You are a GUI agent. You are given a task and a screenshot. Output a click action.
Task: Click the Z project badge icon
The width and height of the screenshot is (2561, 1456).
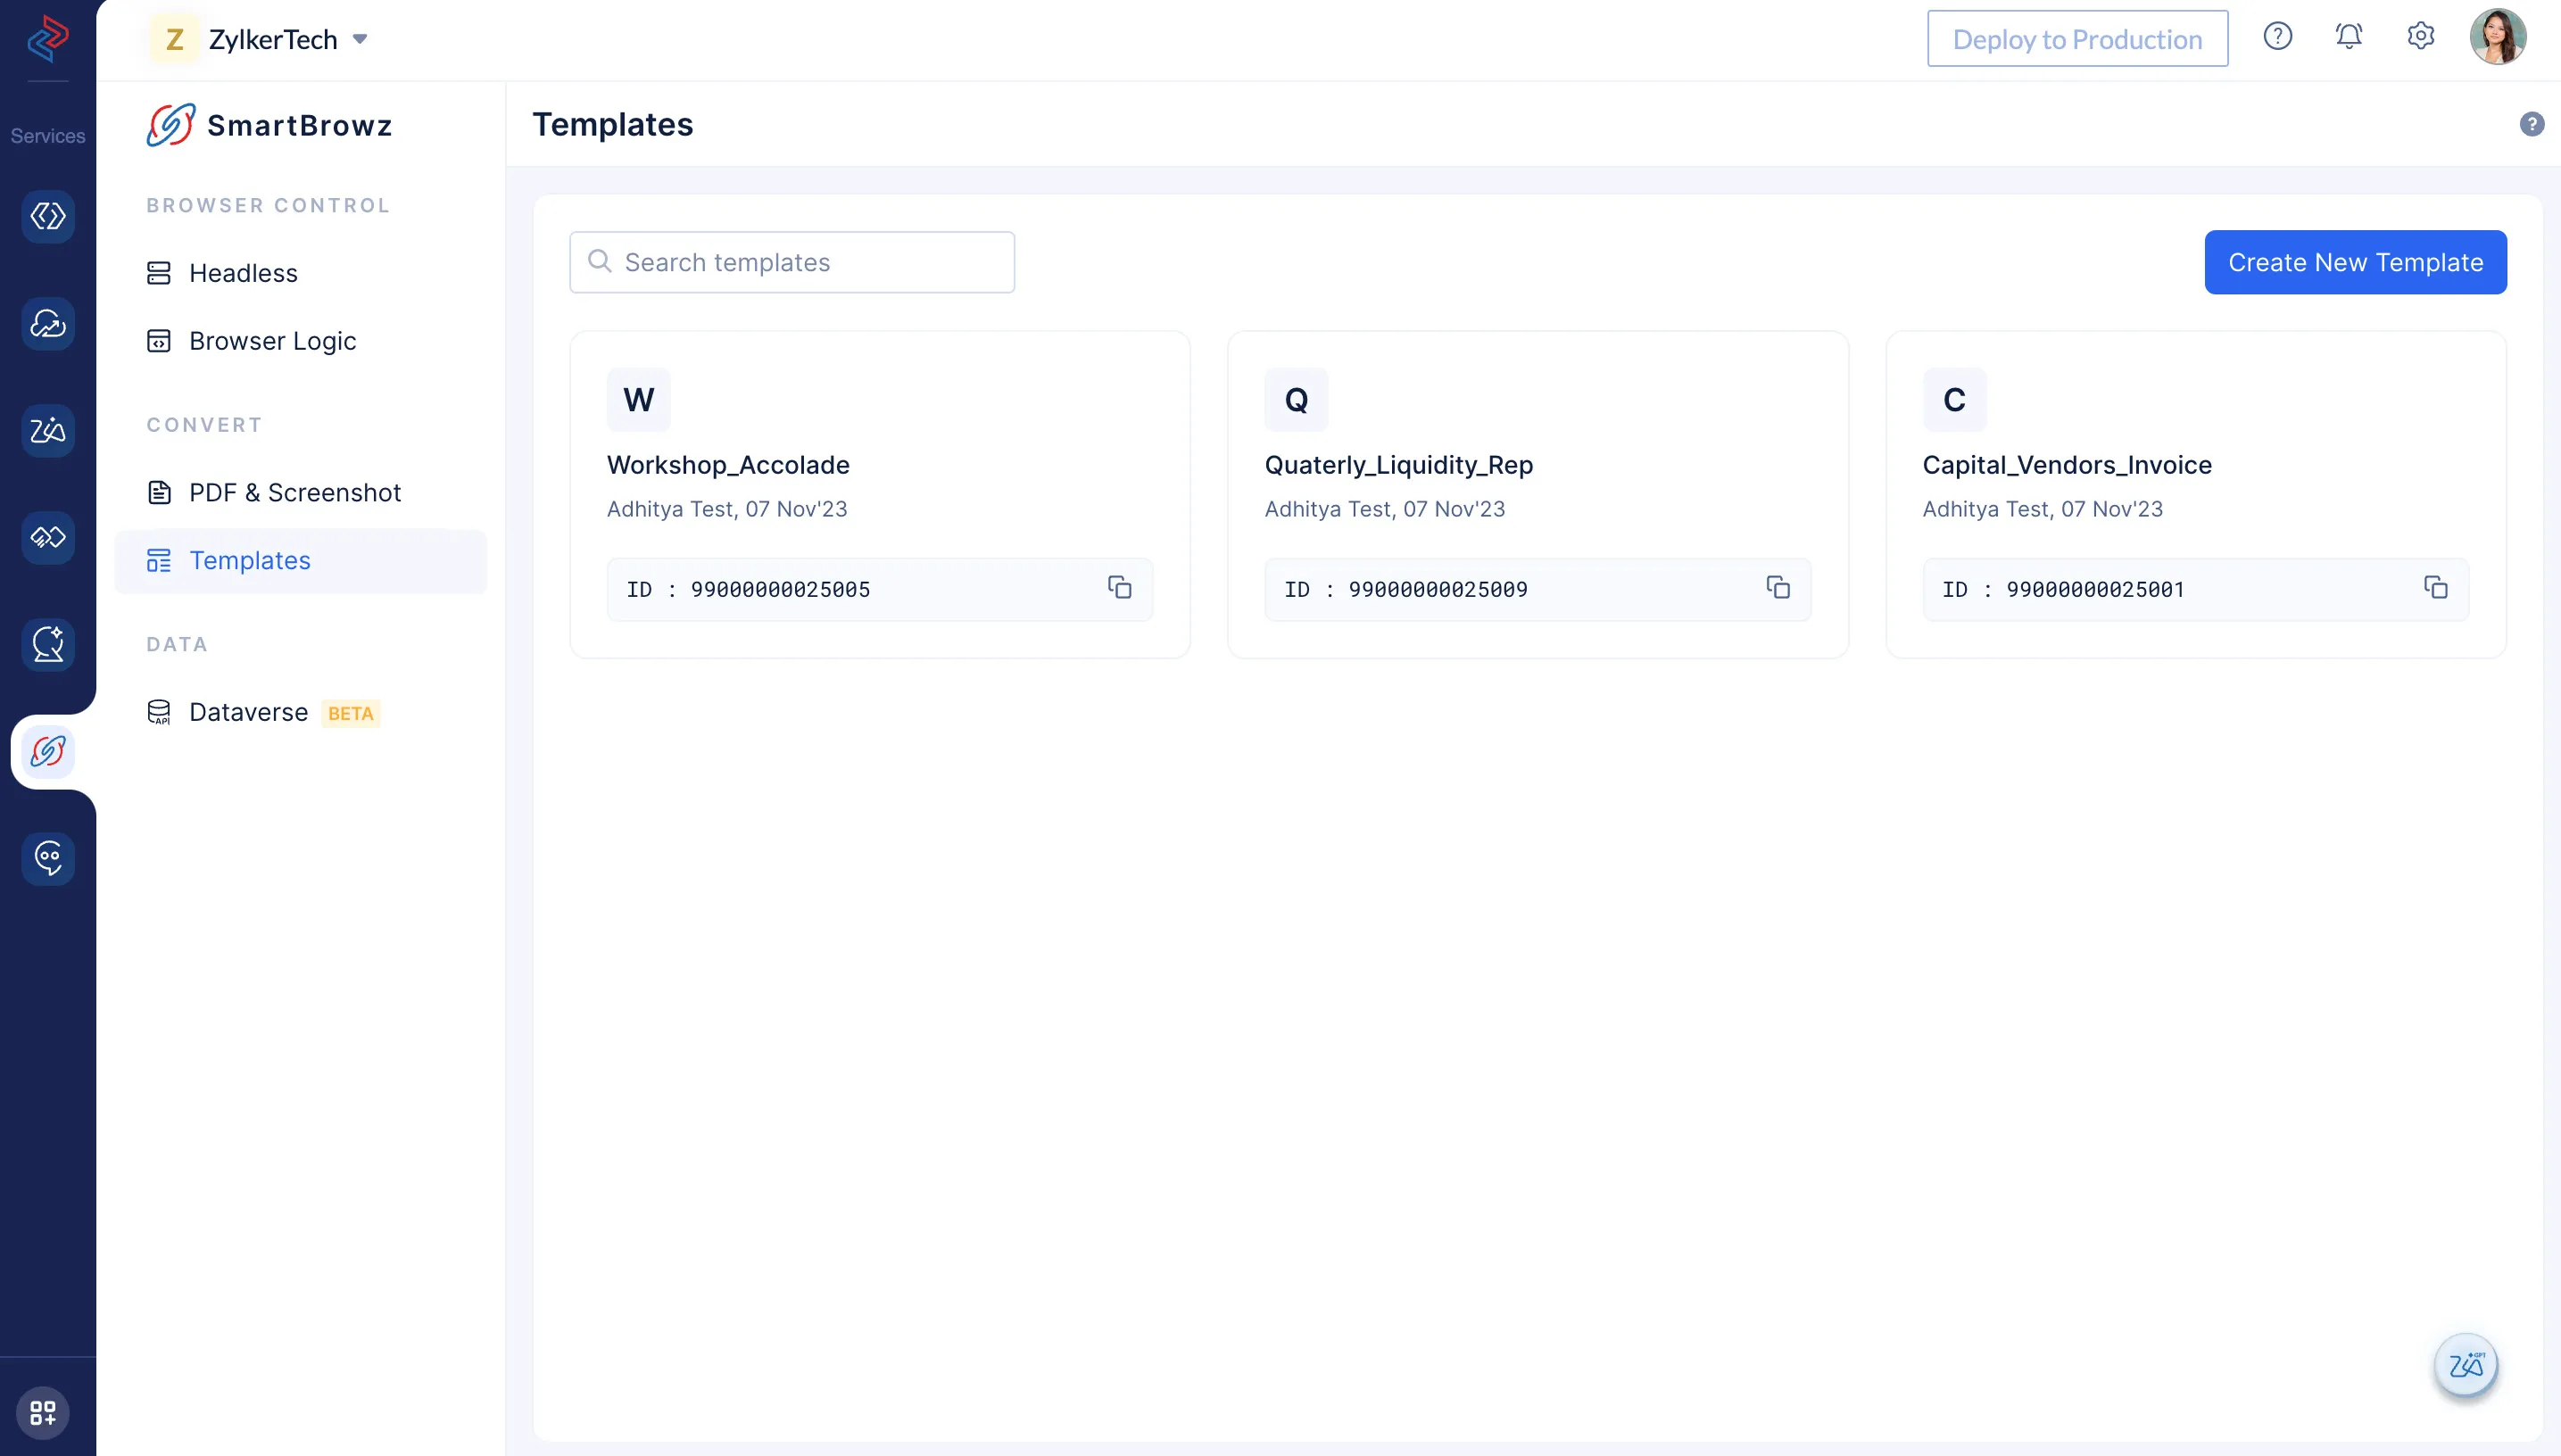tap(174, 39)
